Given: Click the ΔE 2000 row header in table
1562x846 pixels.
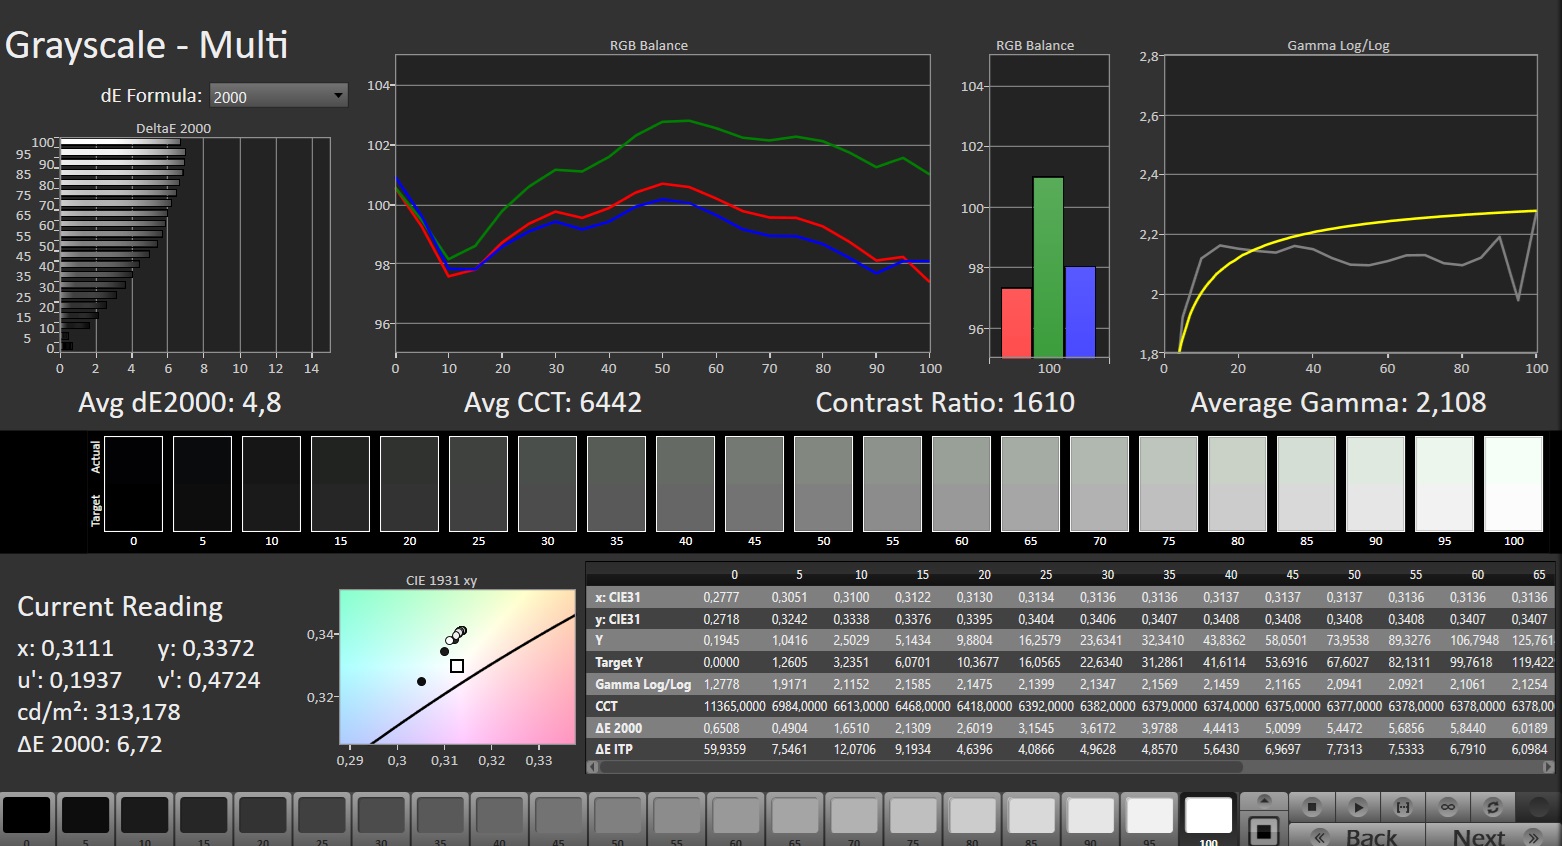Looking at the screenshot, I should (619, 728).
